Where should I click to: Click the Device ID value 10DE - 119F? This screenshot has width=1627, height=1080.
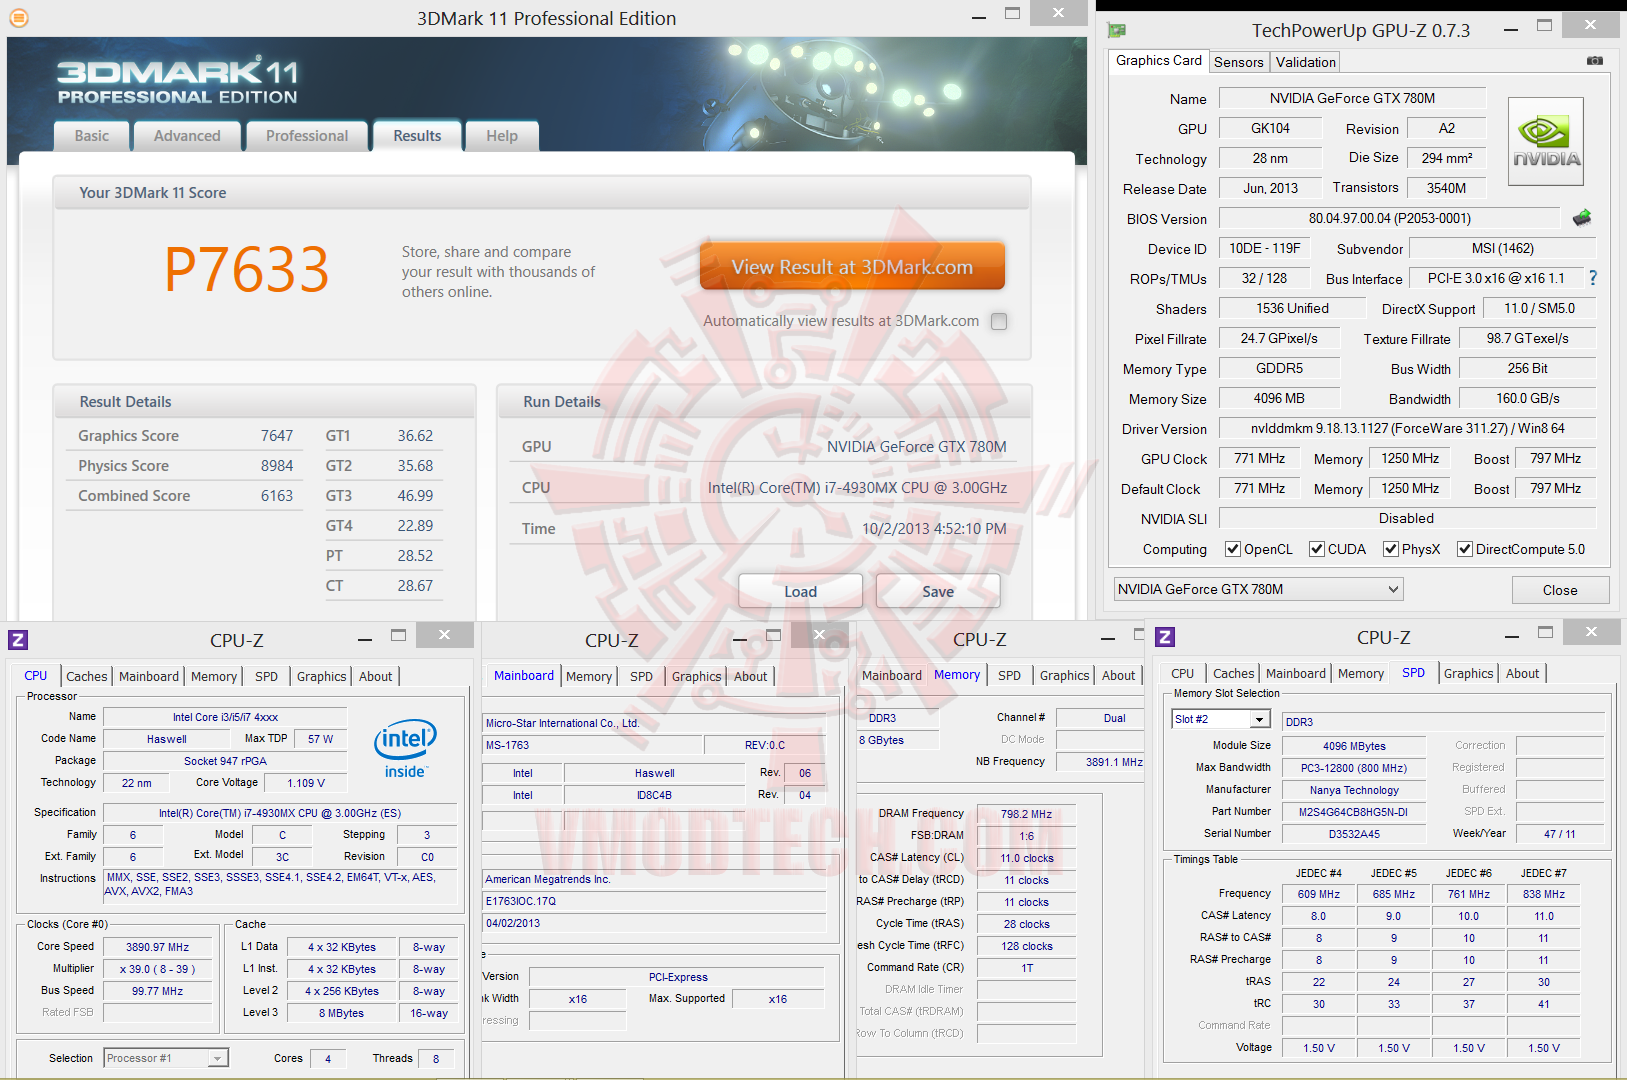1265,248
